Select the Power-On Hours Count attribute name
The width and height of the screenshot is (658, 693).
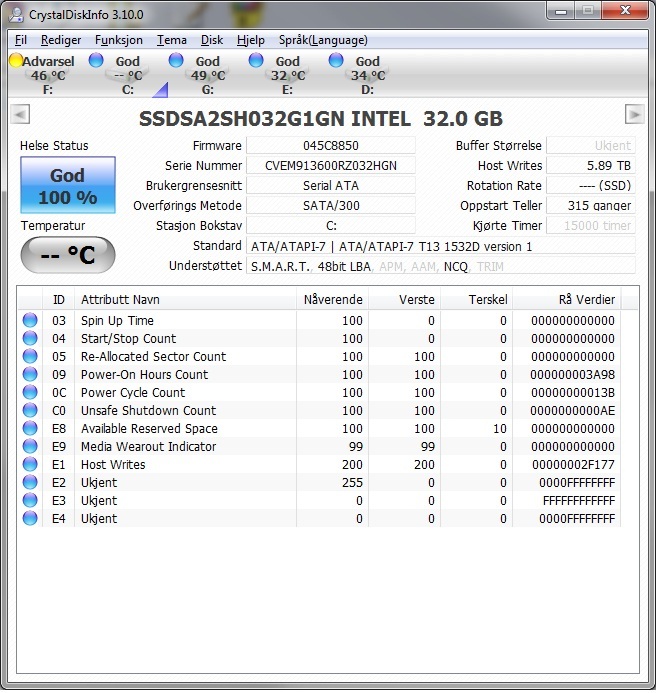click(x=144, y=374)
